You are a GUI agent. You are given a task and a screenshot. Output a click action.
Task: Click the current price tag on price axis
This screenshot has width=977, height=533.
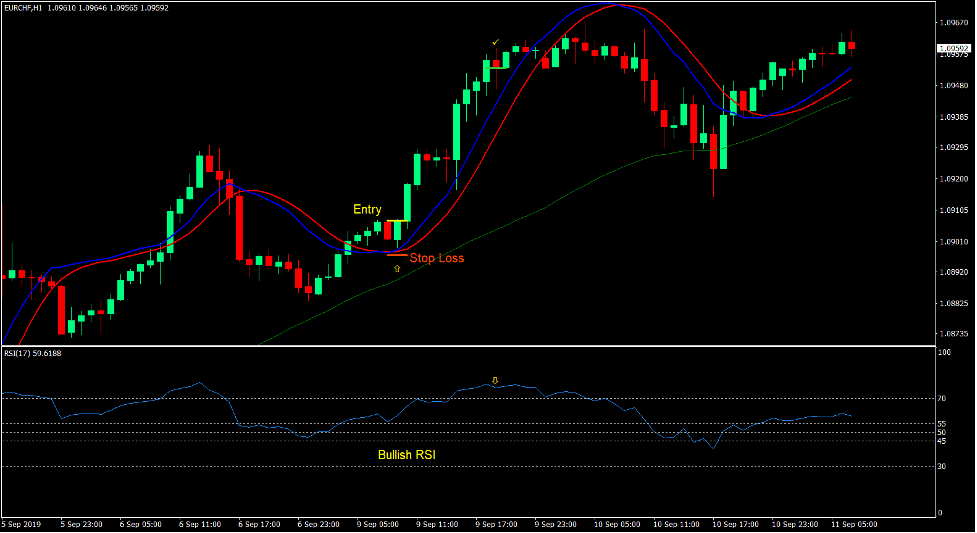pos(953,48)
